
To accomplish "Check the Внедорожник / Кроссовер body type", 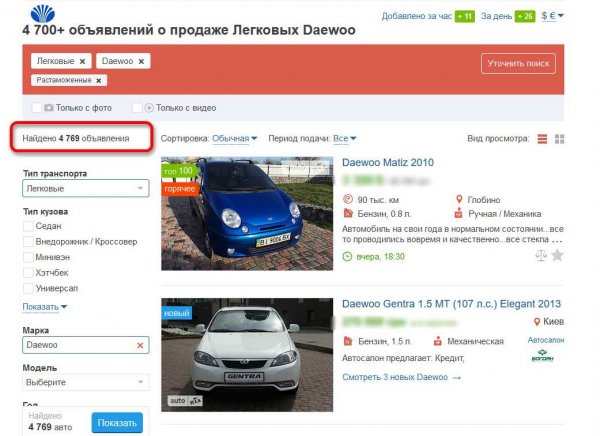I will click(28, 242).
